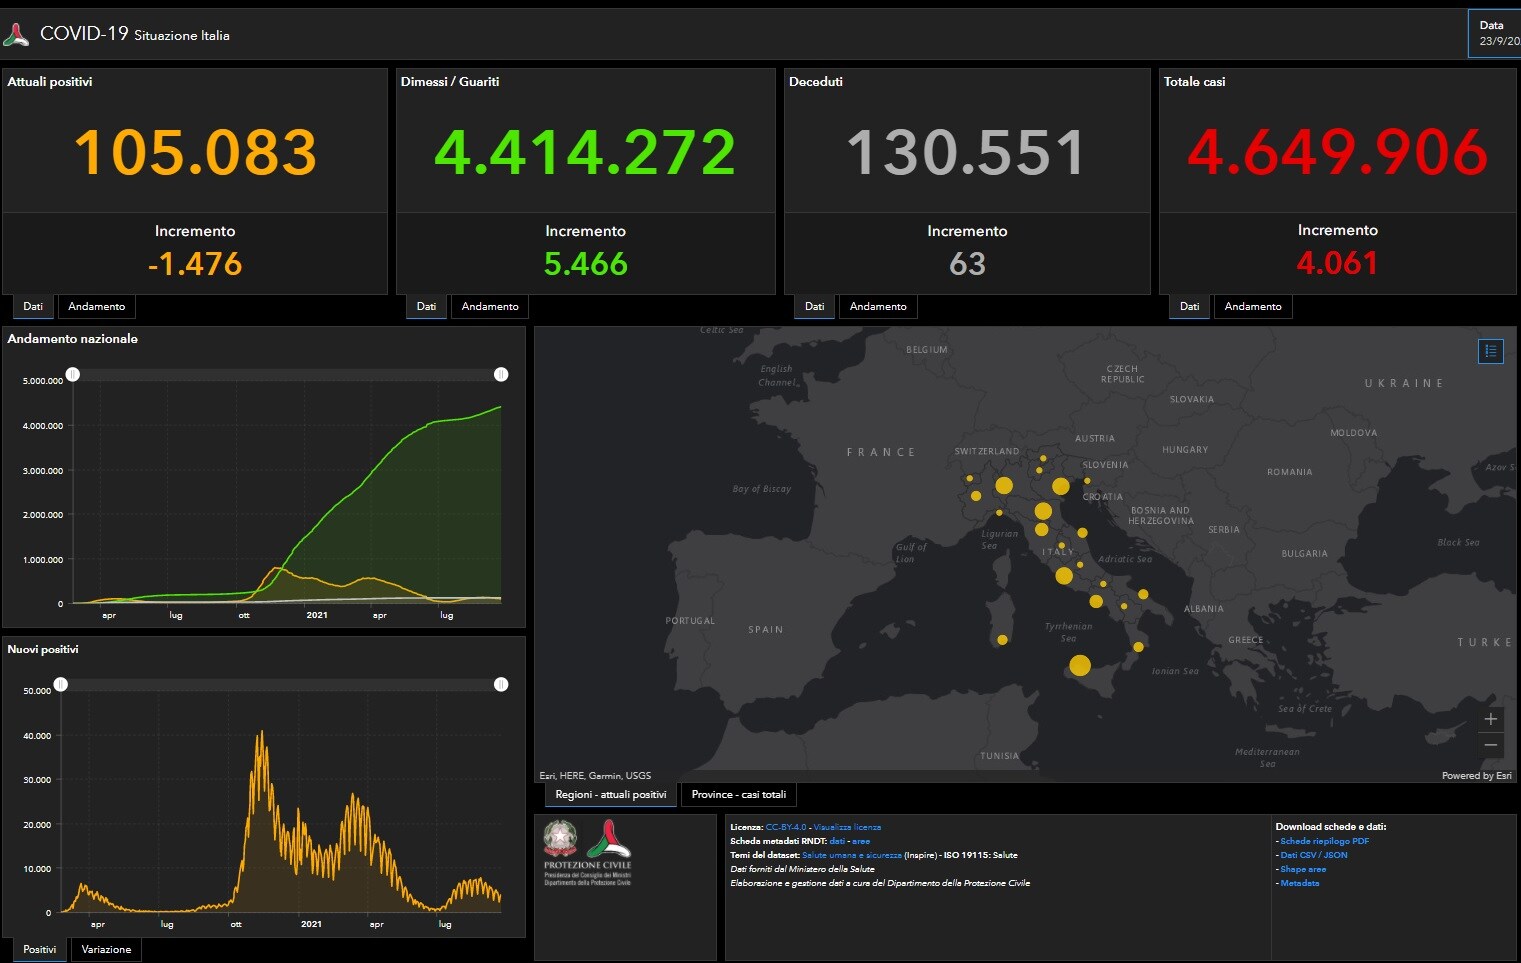This screenshot has width=1521, height=963.
Task: Open the Data date selector box
Action: [1494, 33]
